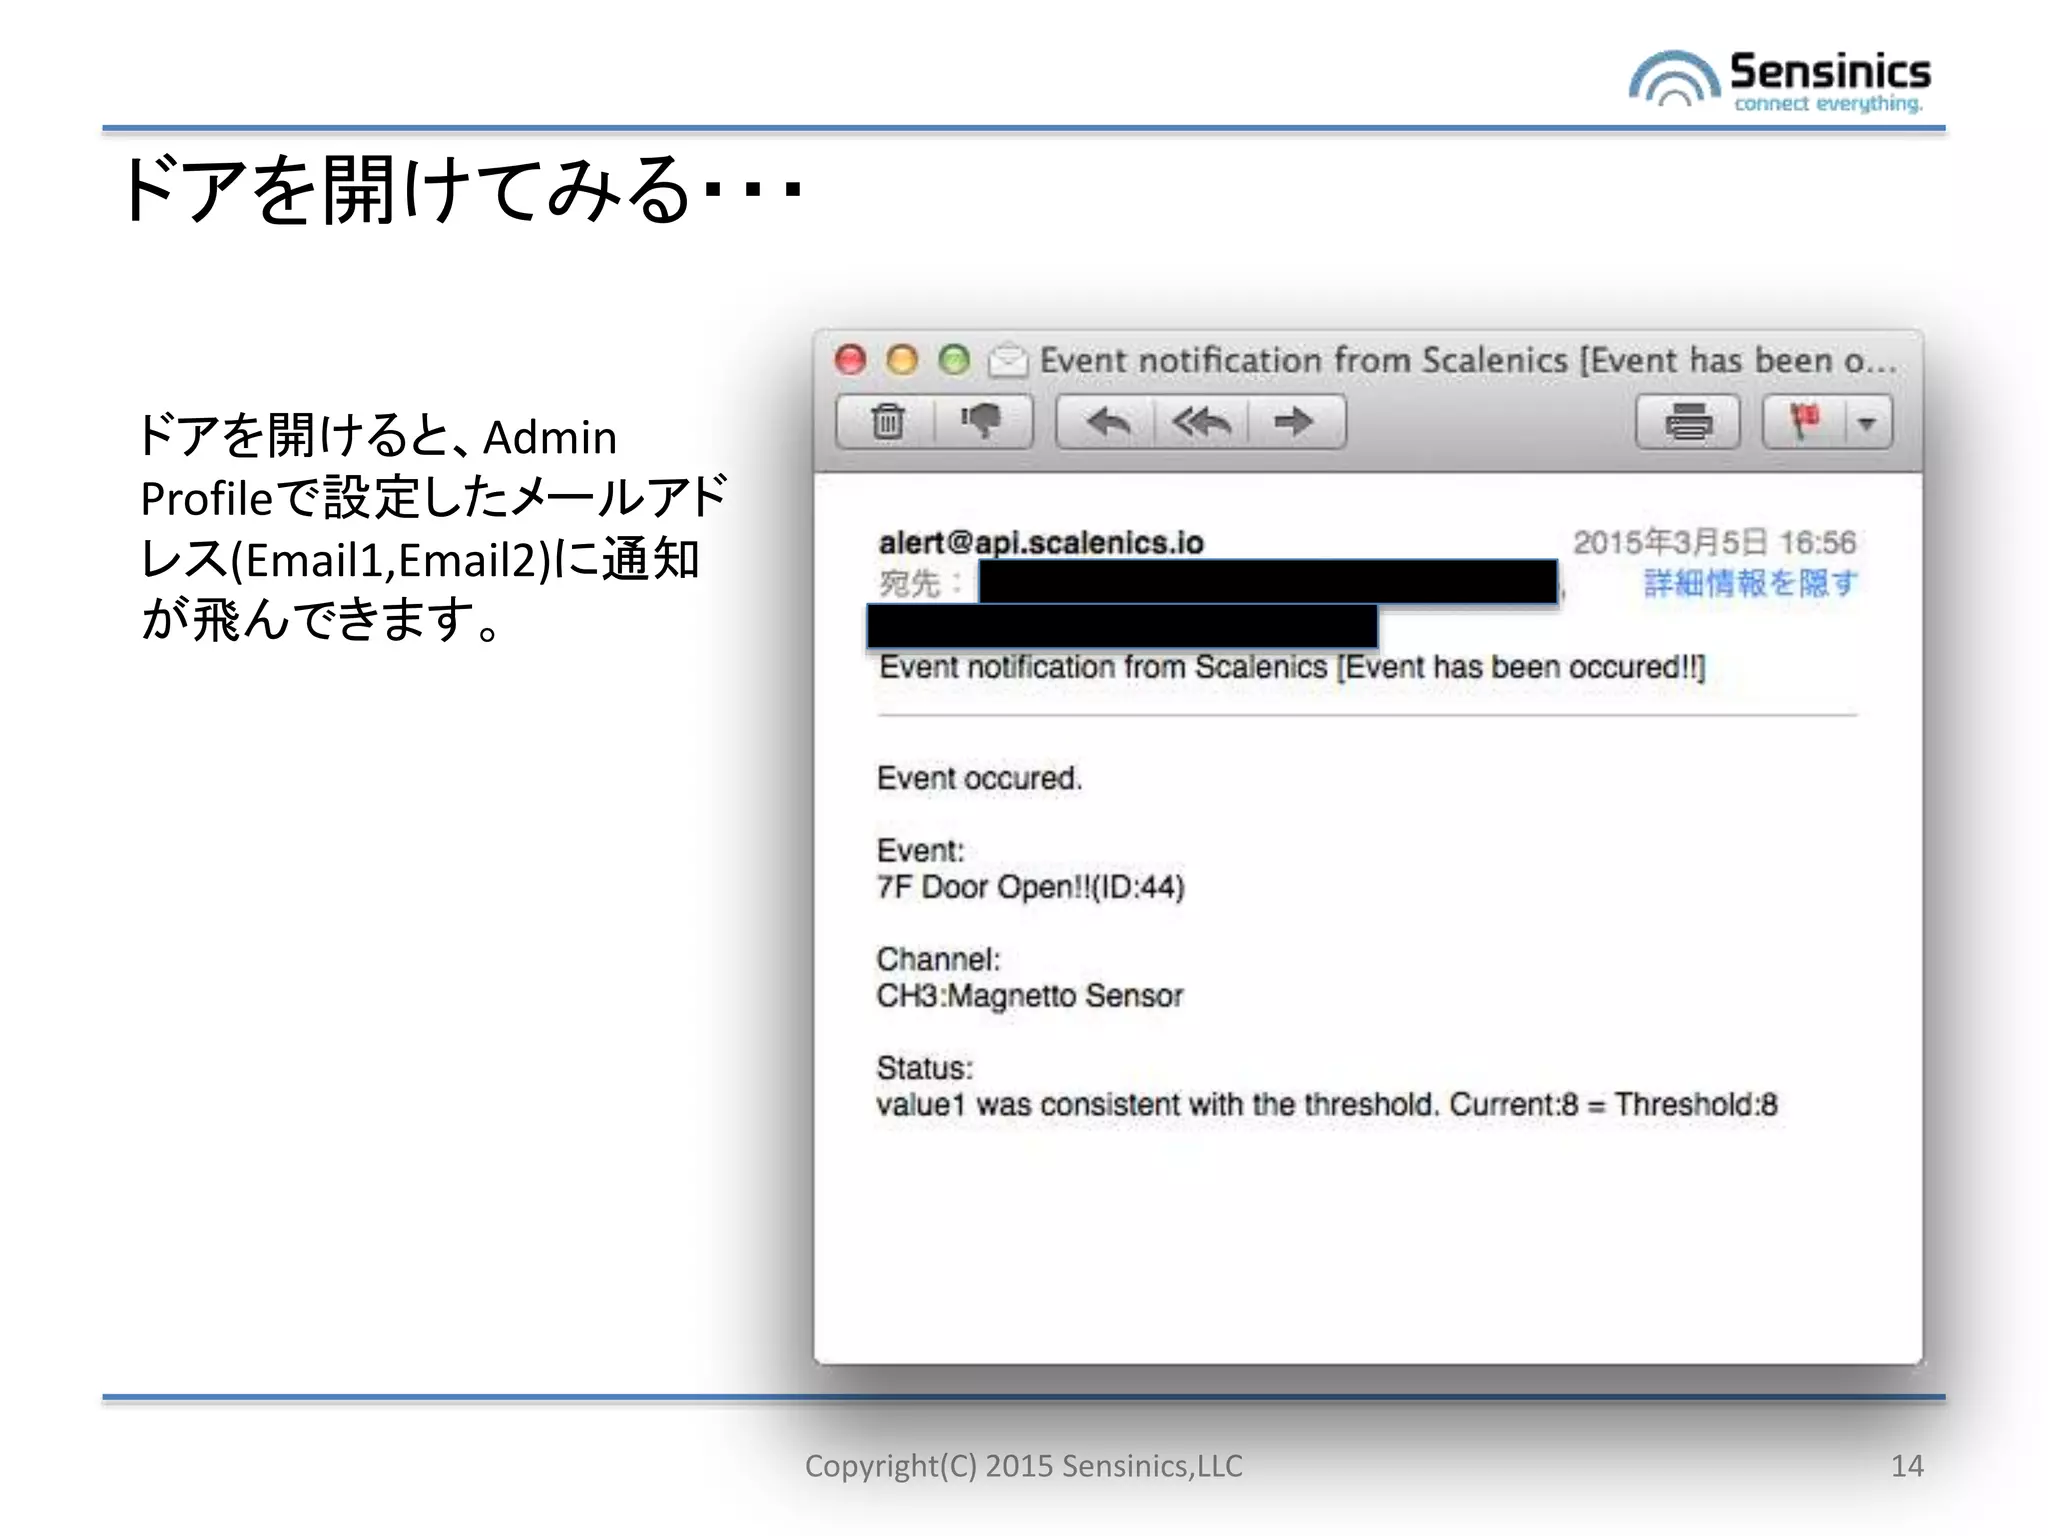Select the text CH3:Magnetto Sensor

click(x=1029, y=996)
